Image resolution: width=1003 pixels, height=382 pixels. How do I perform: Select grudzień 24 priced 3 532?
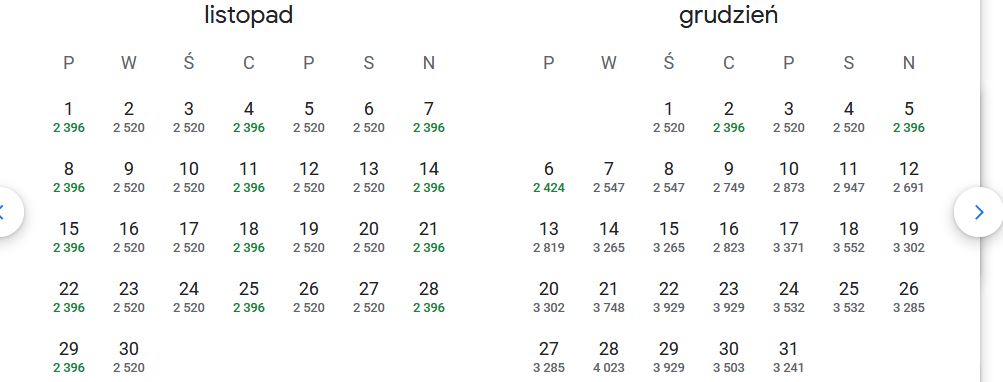pos(789,298)
